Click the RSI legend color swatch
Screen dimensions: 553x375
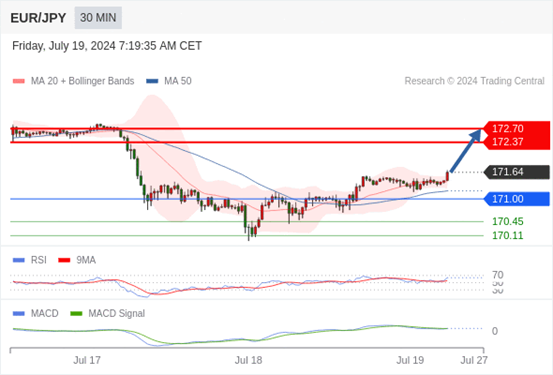(x=19, y=260)
